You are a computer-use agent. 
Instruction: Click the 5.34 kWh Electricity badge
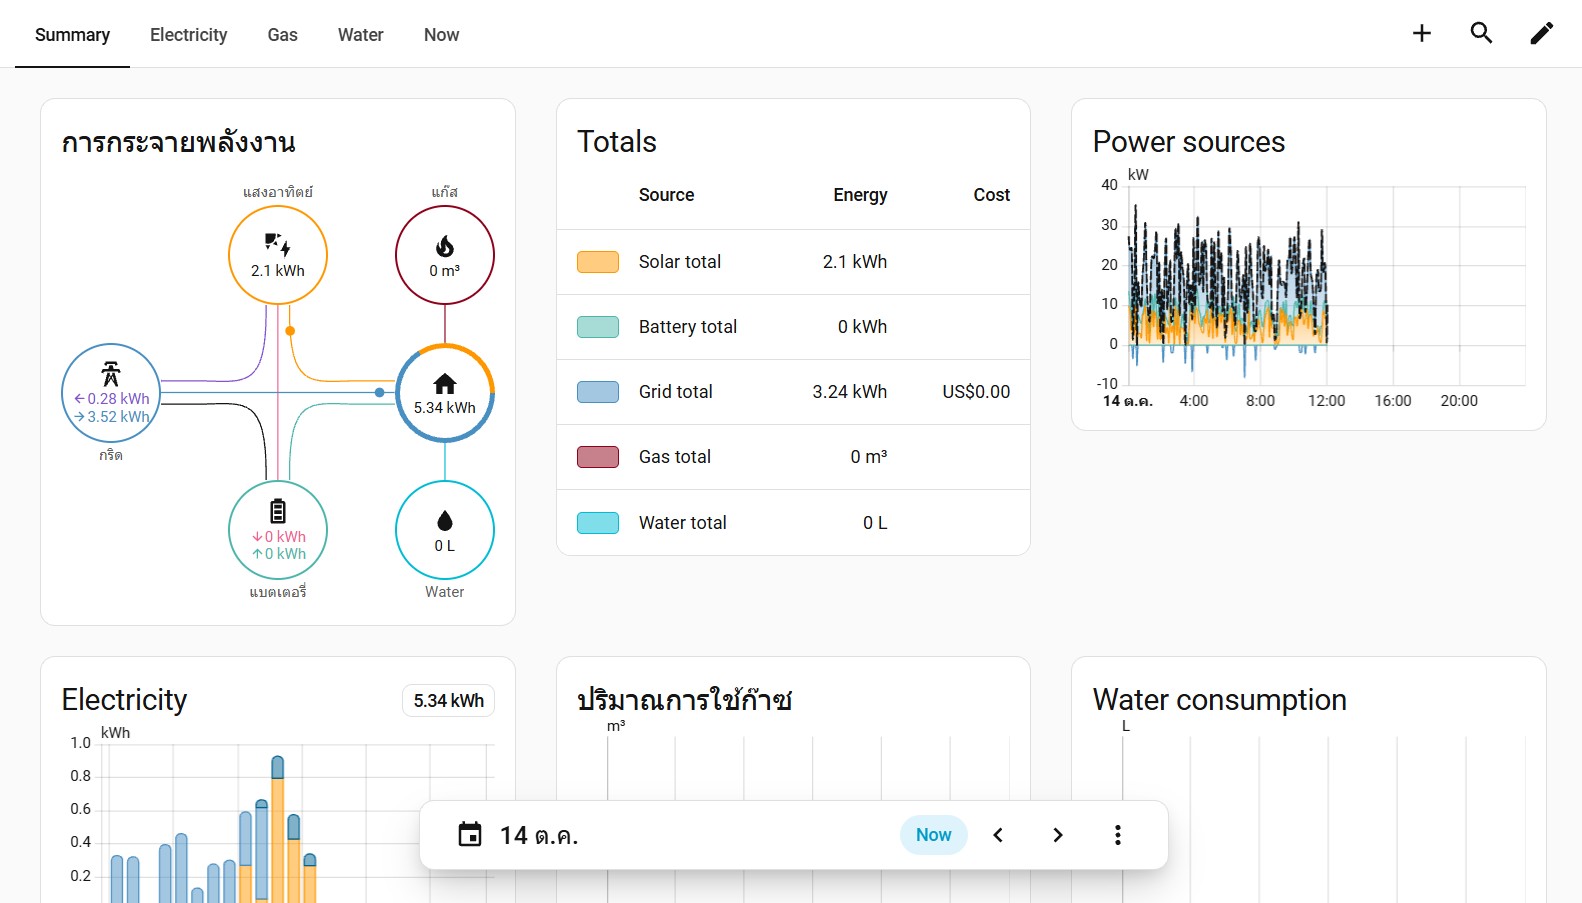(448, 701)
